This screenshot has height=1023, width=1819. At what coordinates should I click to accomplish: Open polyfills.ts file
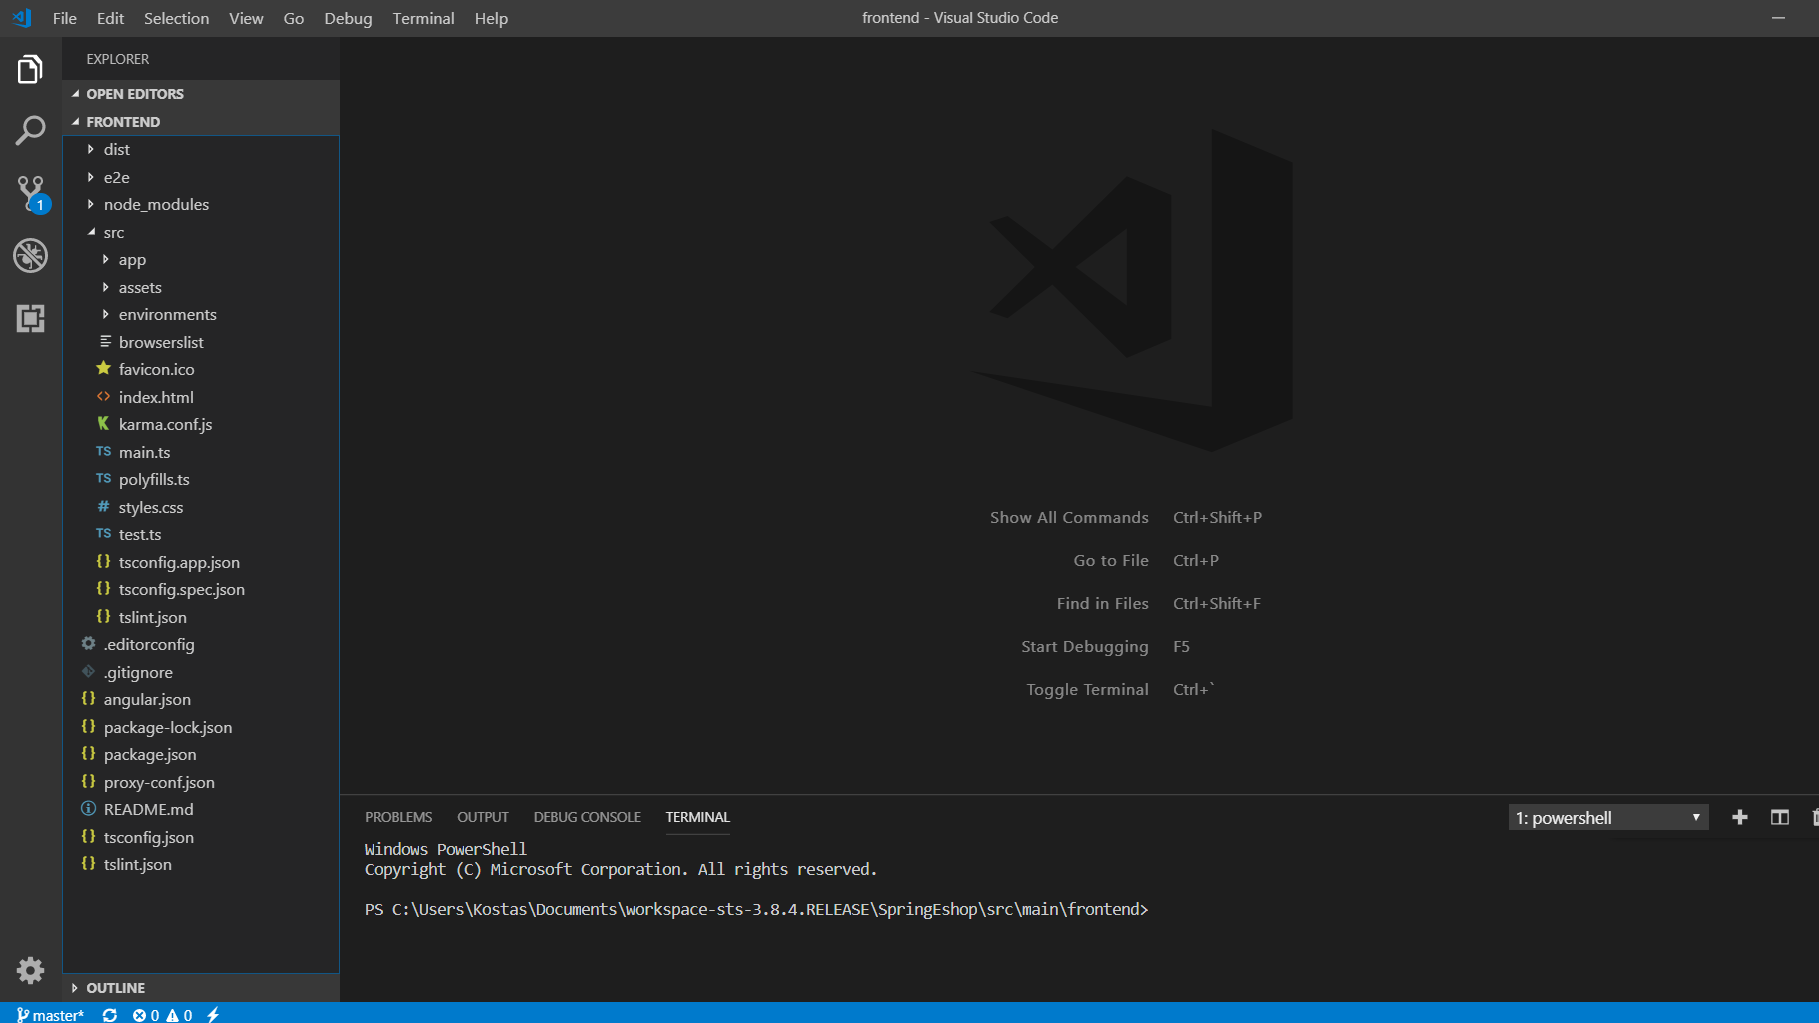200,479
